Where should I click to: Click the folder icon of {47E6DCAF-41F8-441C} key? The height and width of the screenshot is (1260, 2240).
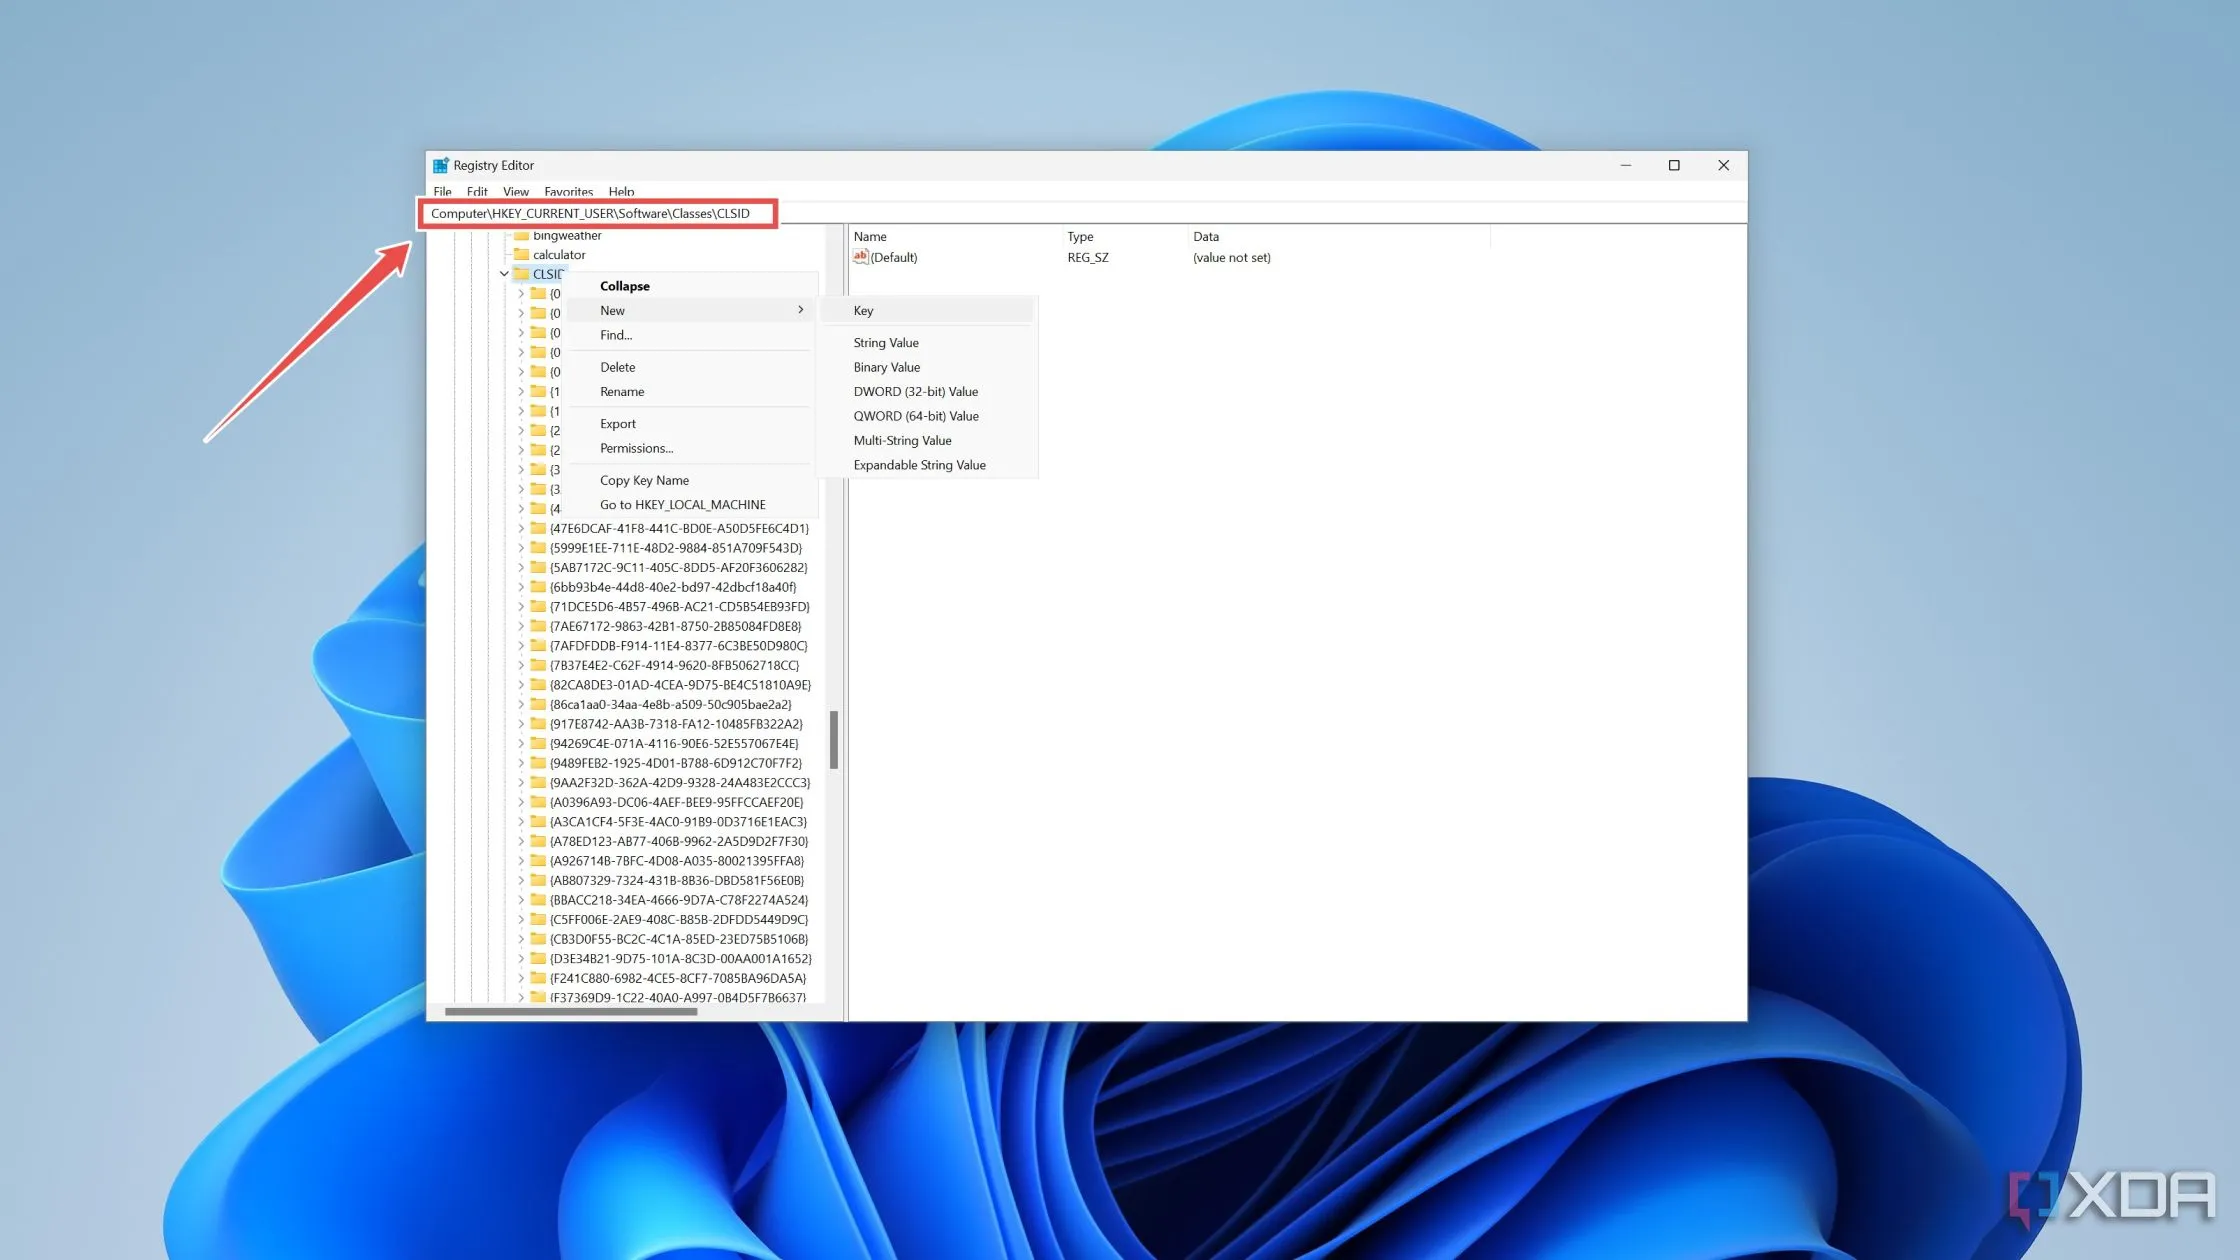pyautogui.click(x=538, y=528)
